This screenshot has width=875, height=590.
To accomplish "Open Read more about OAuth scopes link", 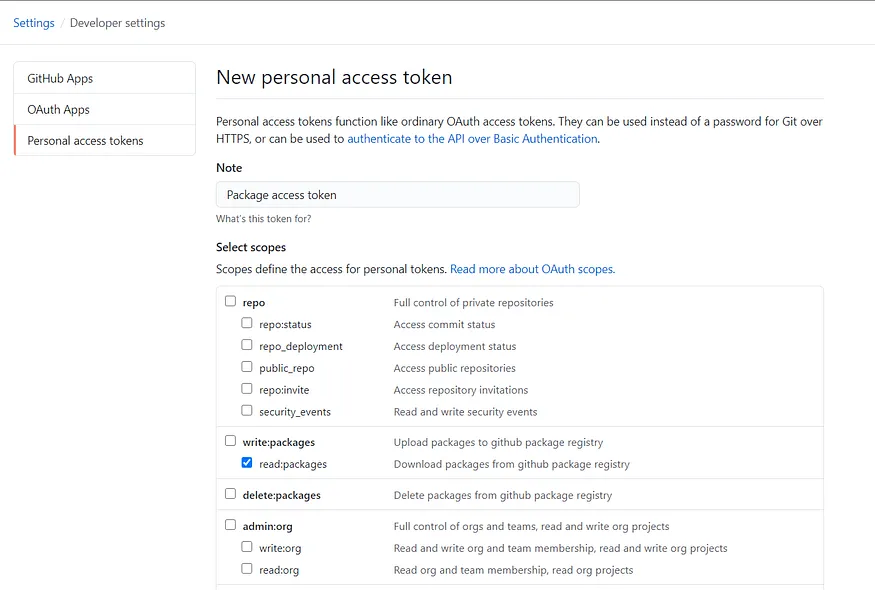I will (532, 269).
